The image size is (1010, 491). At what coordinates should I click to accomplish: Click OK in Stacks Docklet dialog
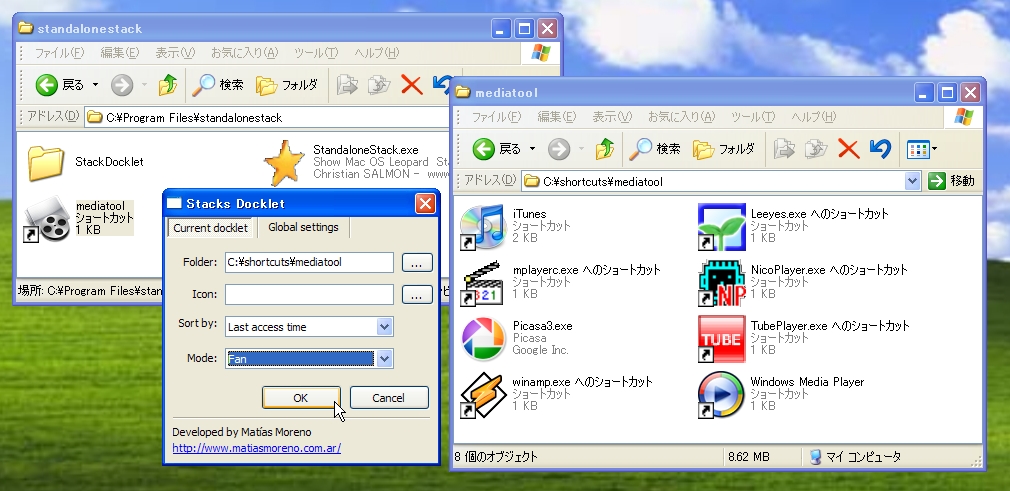[301, 398]
